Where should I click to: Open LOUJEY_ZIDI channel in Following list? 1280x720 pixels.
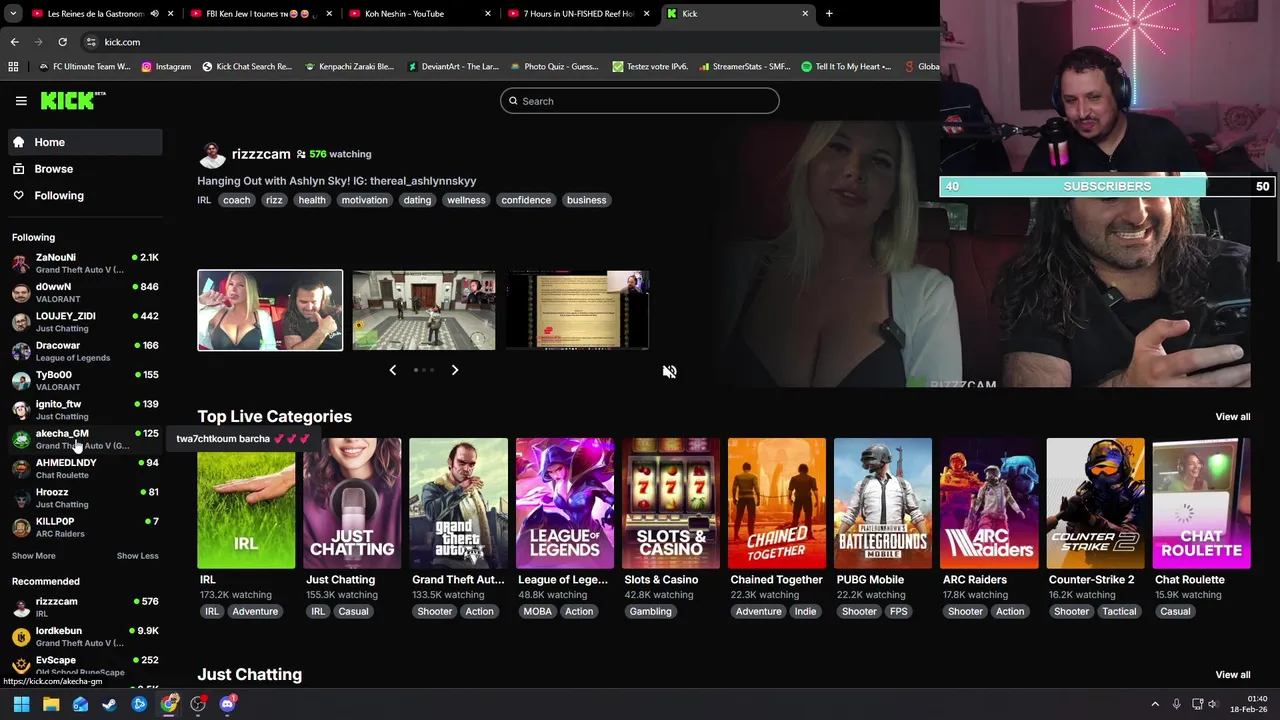(85, 321)
